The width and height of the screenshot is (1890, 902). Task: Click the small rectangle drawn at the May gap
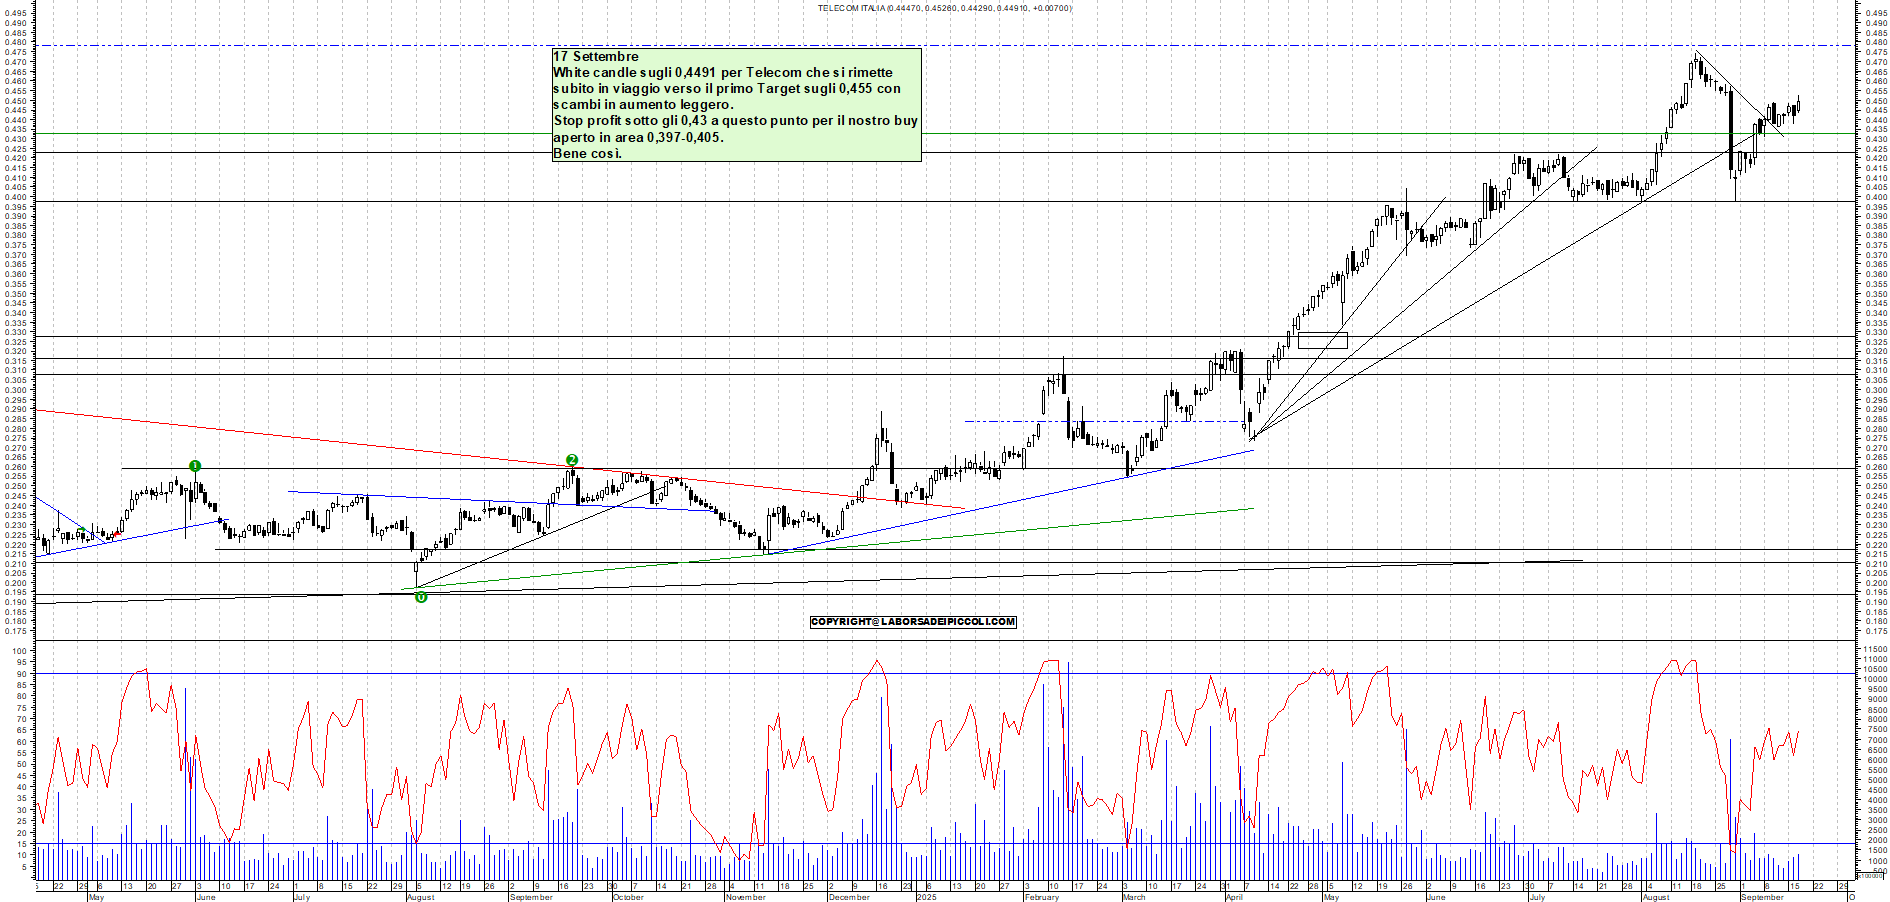coord(1322,340)
